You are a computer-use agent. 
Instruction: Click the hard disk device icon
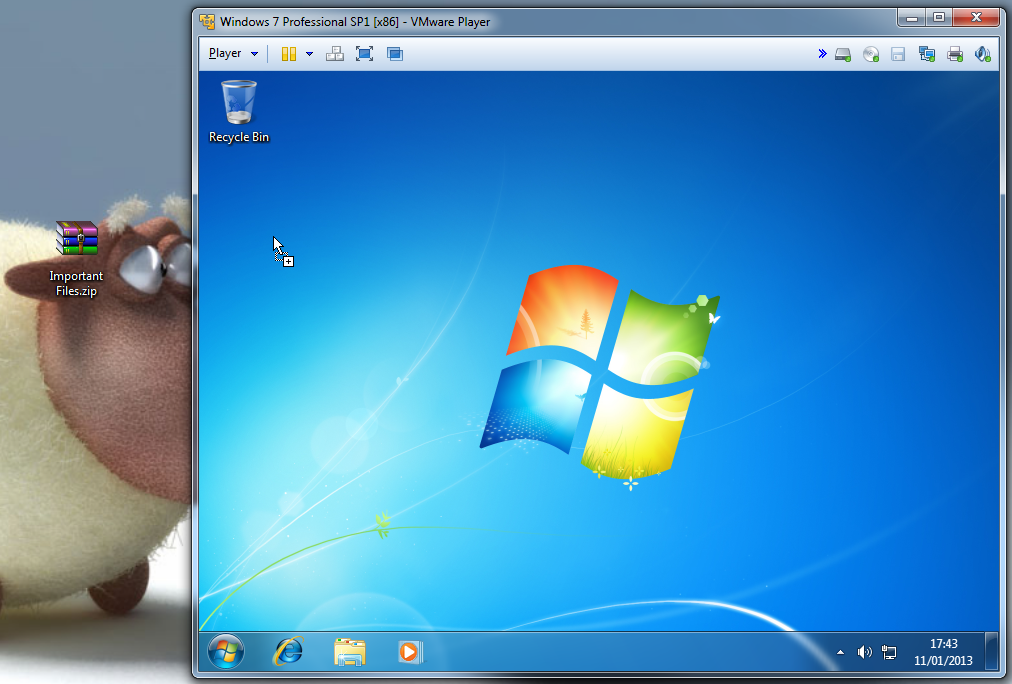pyautogui.click(x=843, y=54)
